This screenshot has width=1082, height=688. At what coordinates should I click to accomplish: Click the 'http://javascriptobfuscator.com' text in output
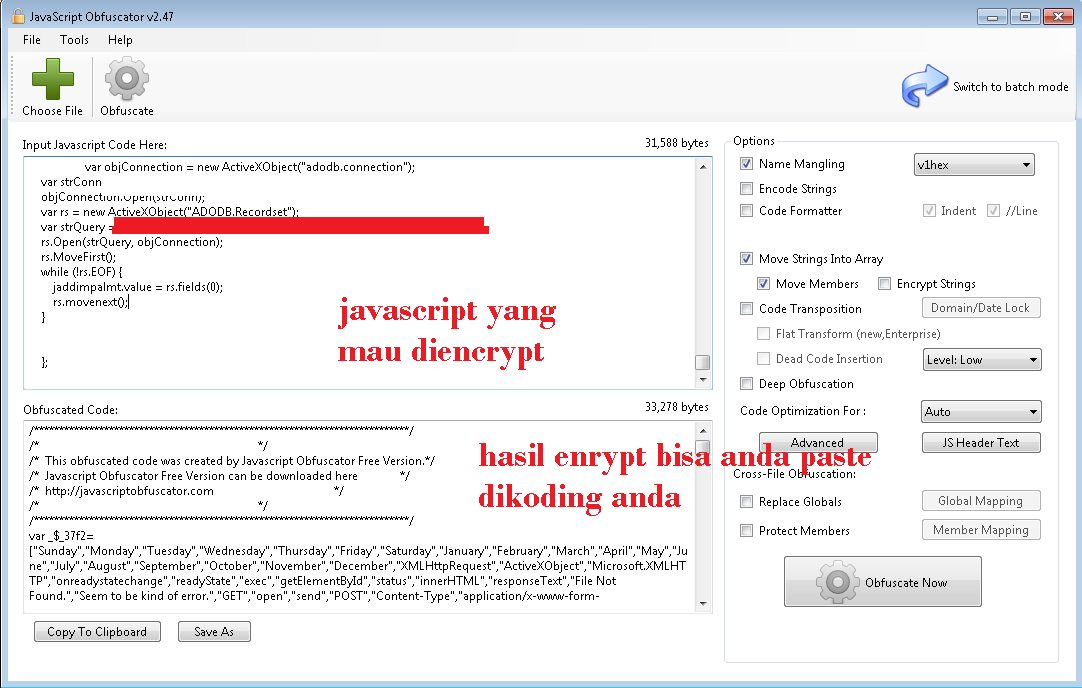tap(129, 491)
